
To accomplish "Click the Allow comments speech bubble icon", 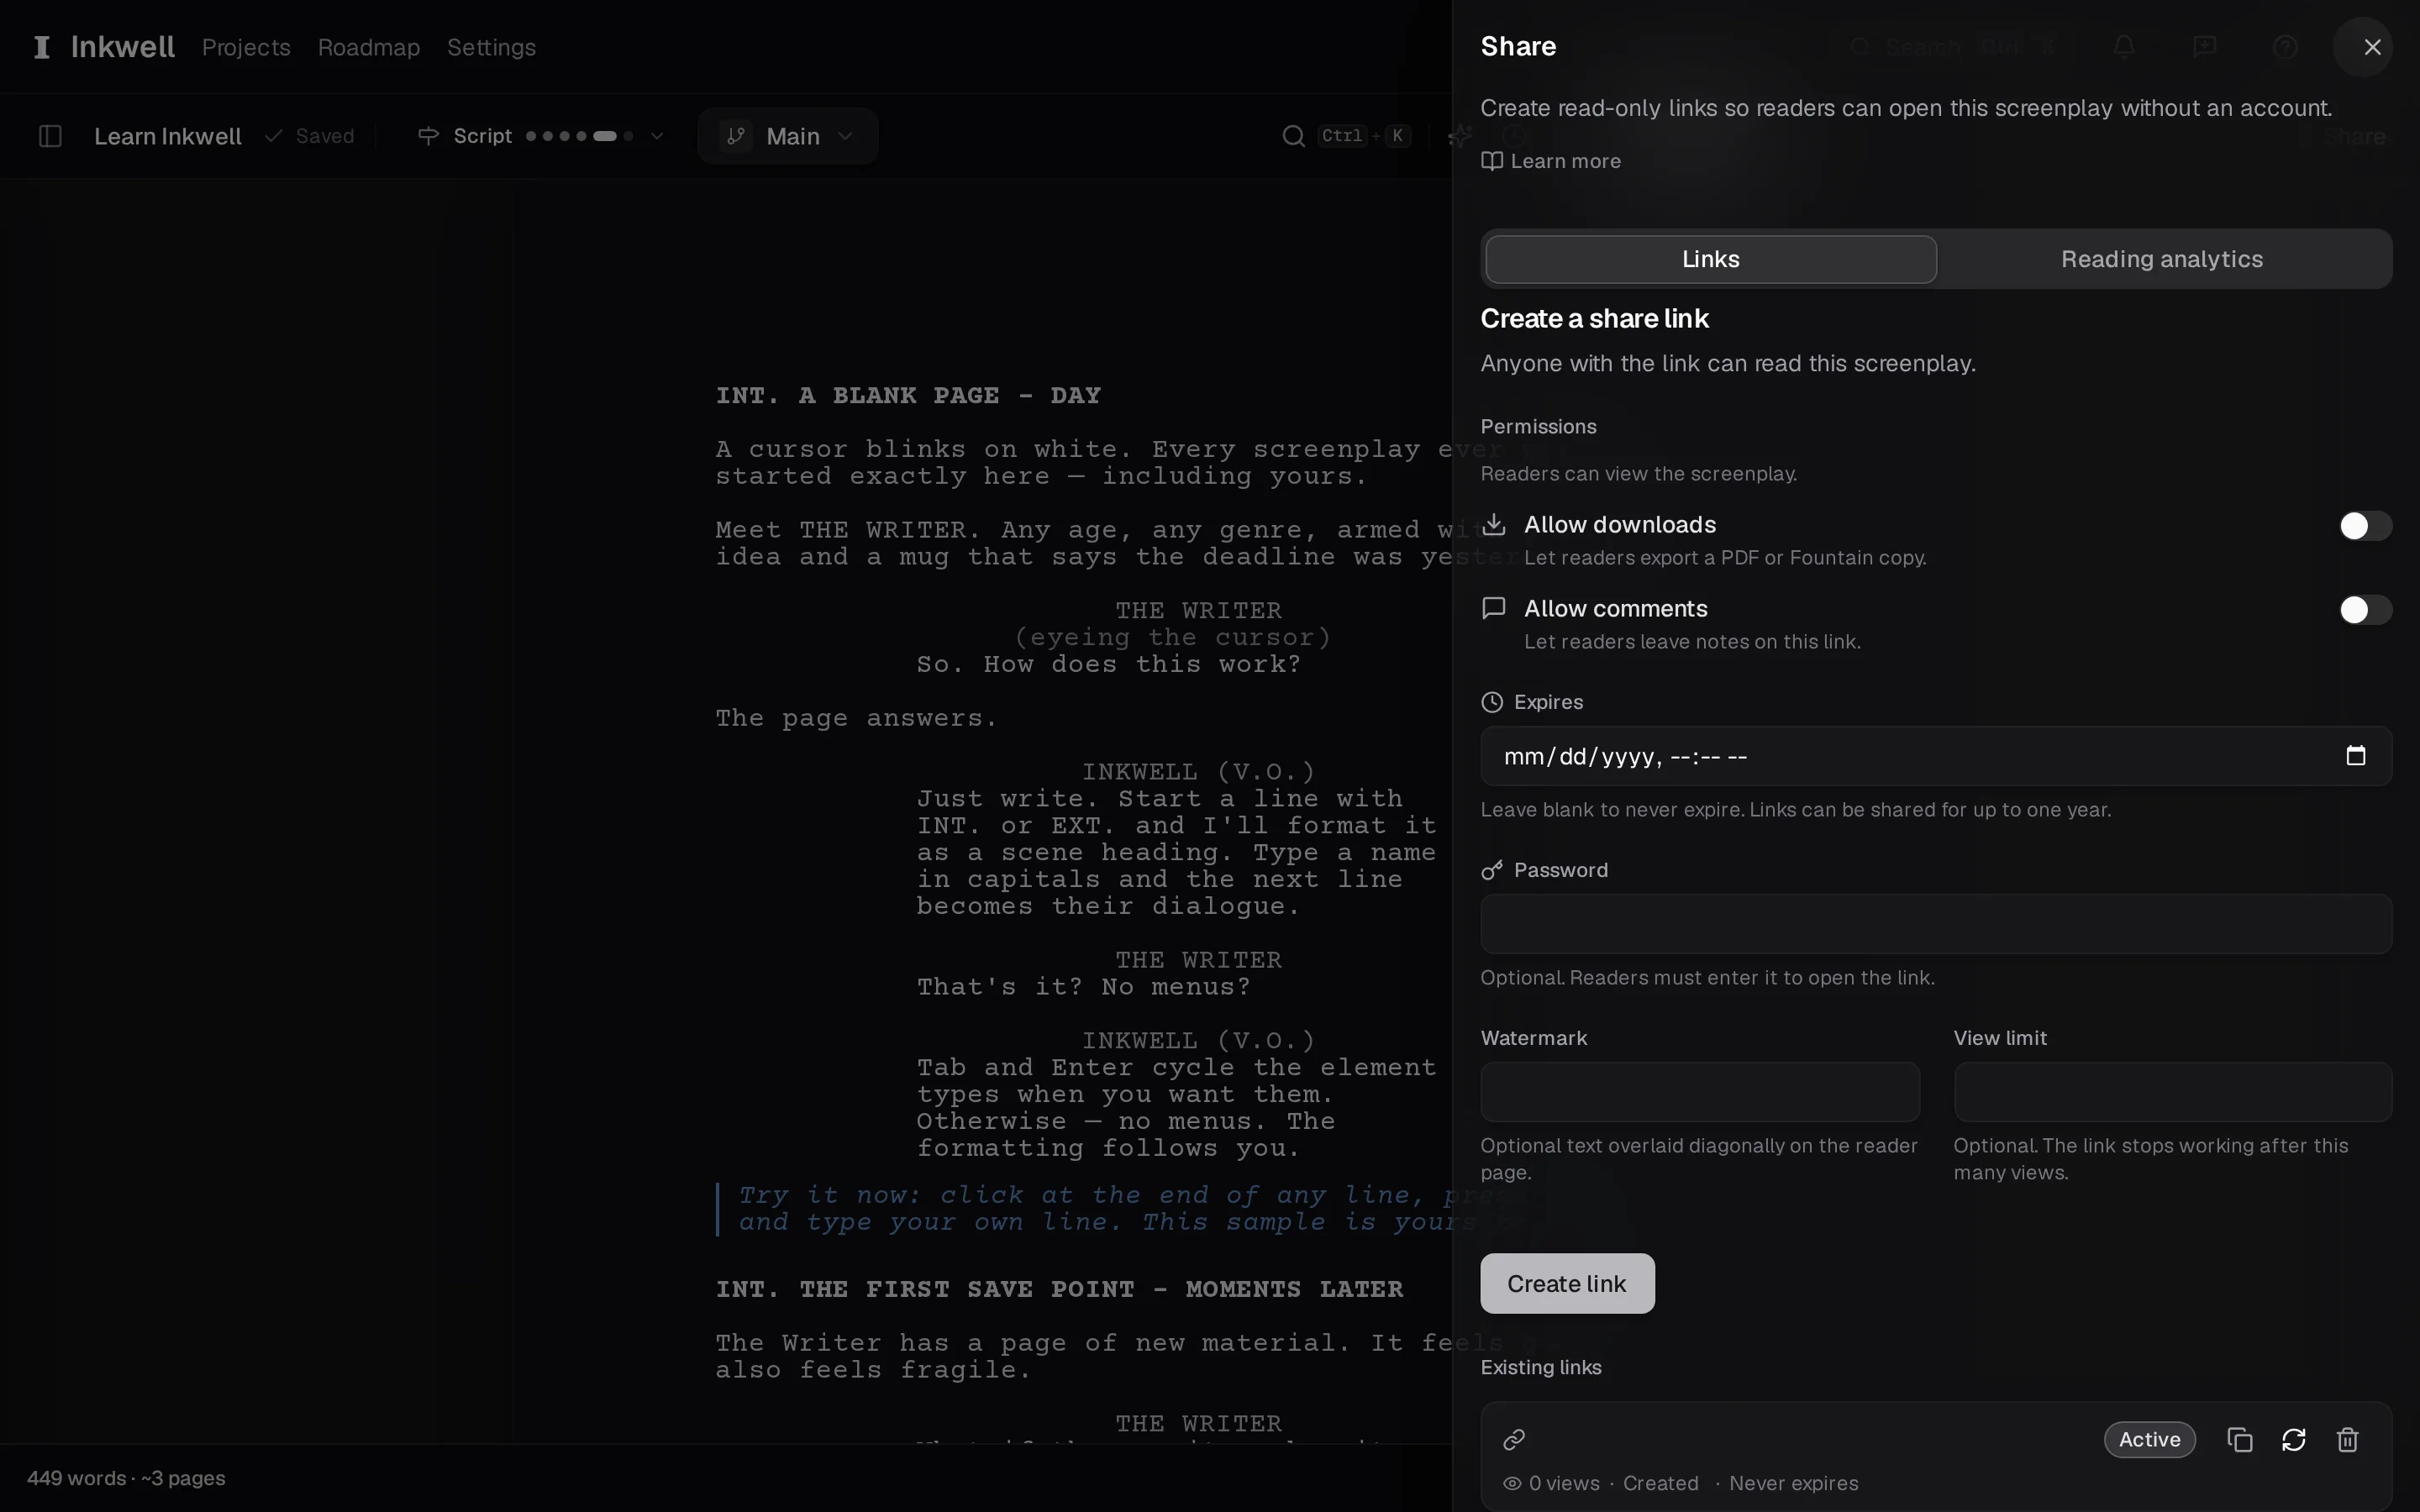I will [1493, 608].
